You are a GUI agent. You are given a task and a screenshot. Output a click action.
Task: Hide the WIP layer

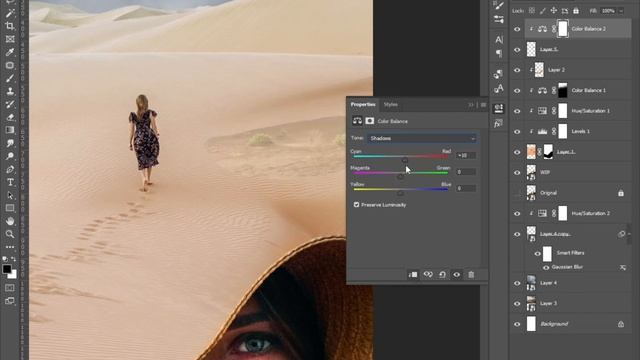[x=517, y=172]
